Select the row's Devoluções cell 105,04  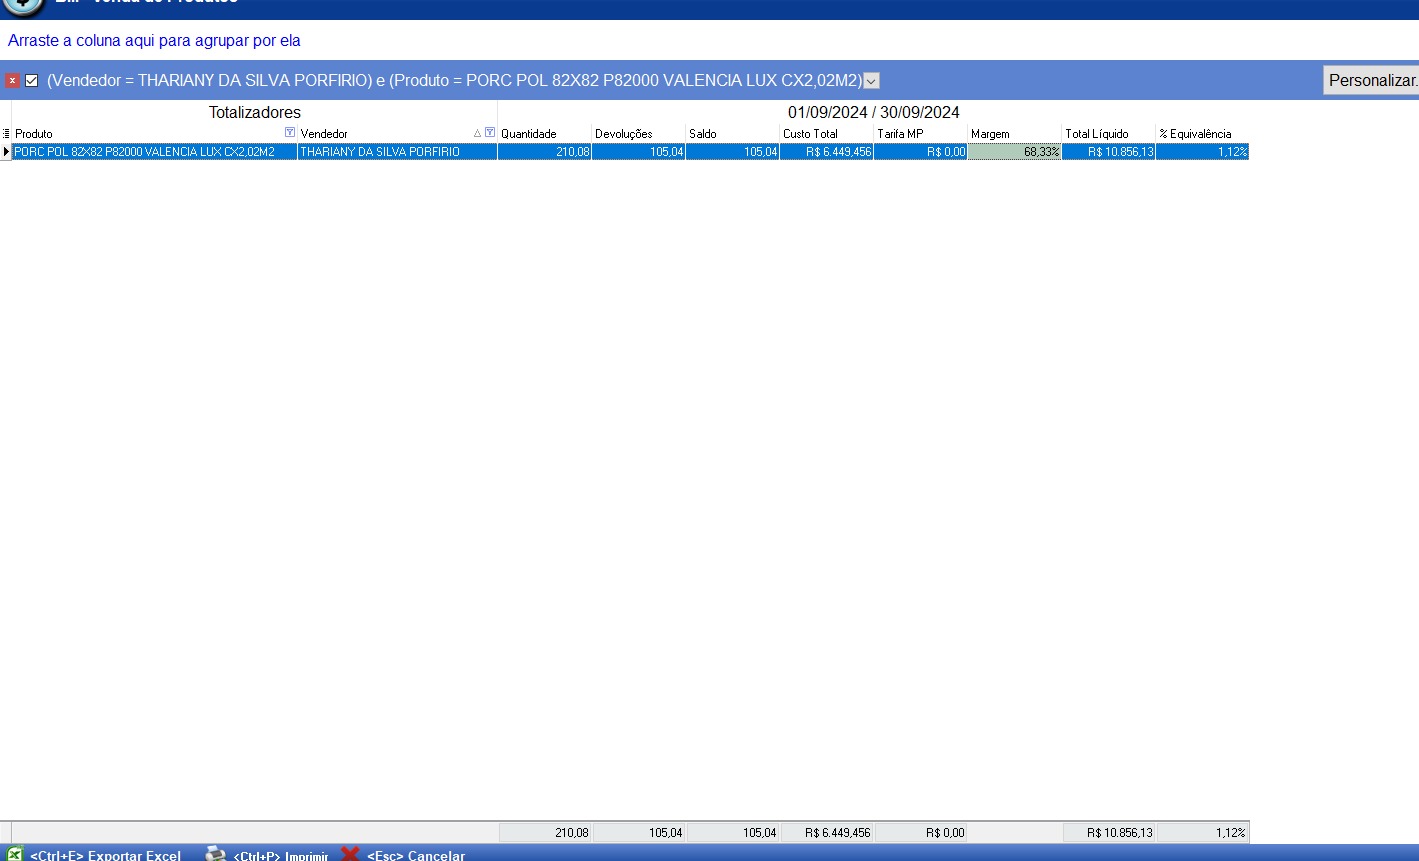pyautogui.click(x=638, y=152)
